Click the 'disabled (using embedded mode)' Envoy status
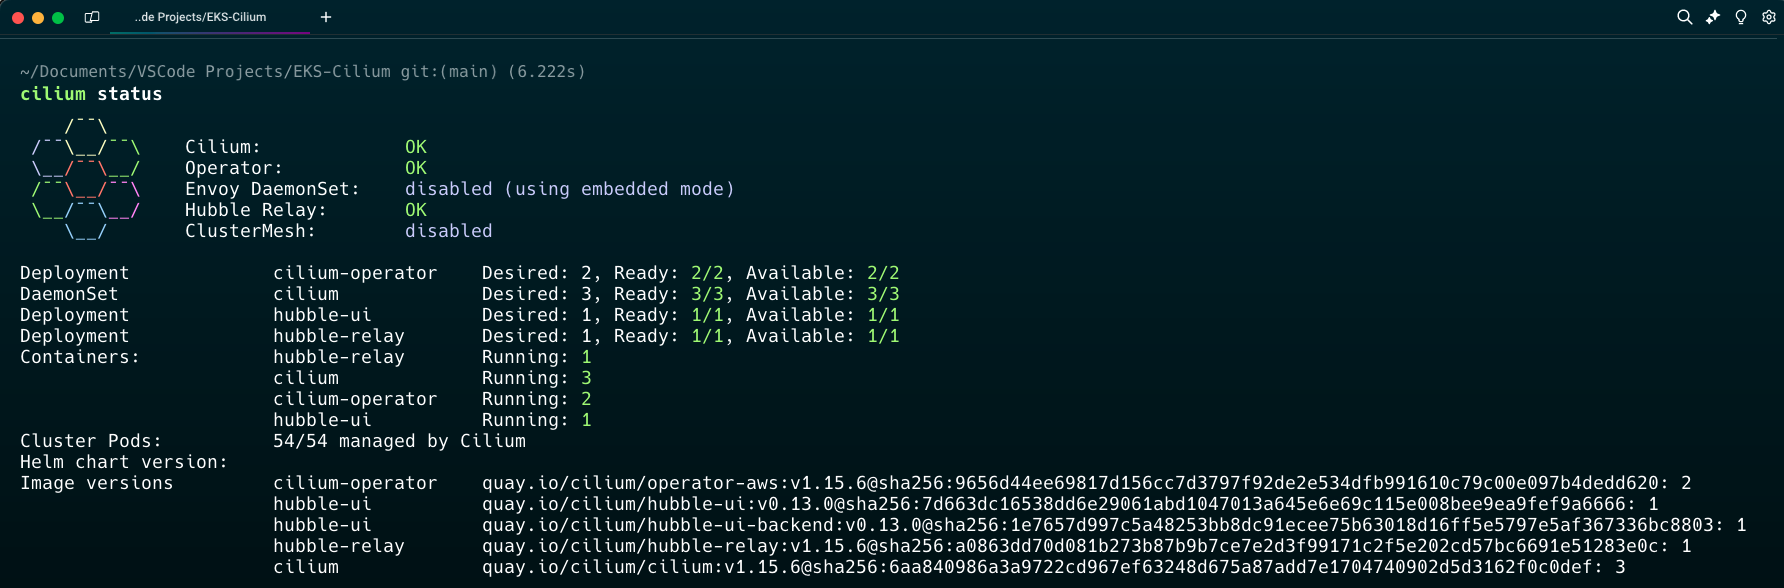The height and width of the screenshot is (588, 1784). coord(569,189)
